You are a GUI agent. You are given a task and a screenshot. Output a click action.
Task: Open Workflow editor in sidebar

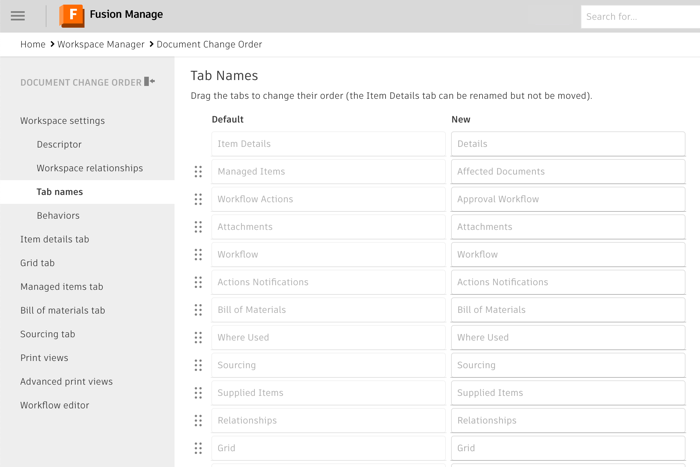(54, 404)
